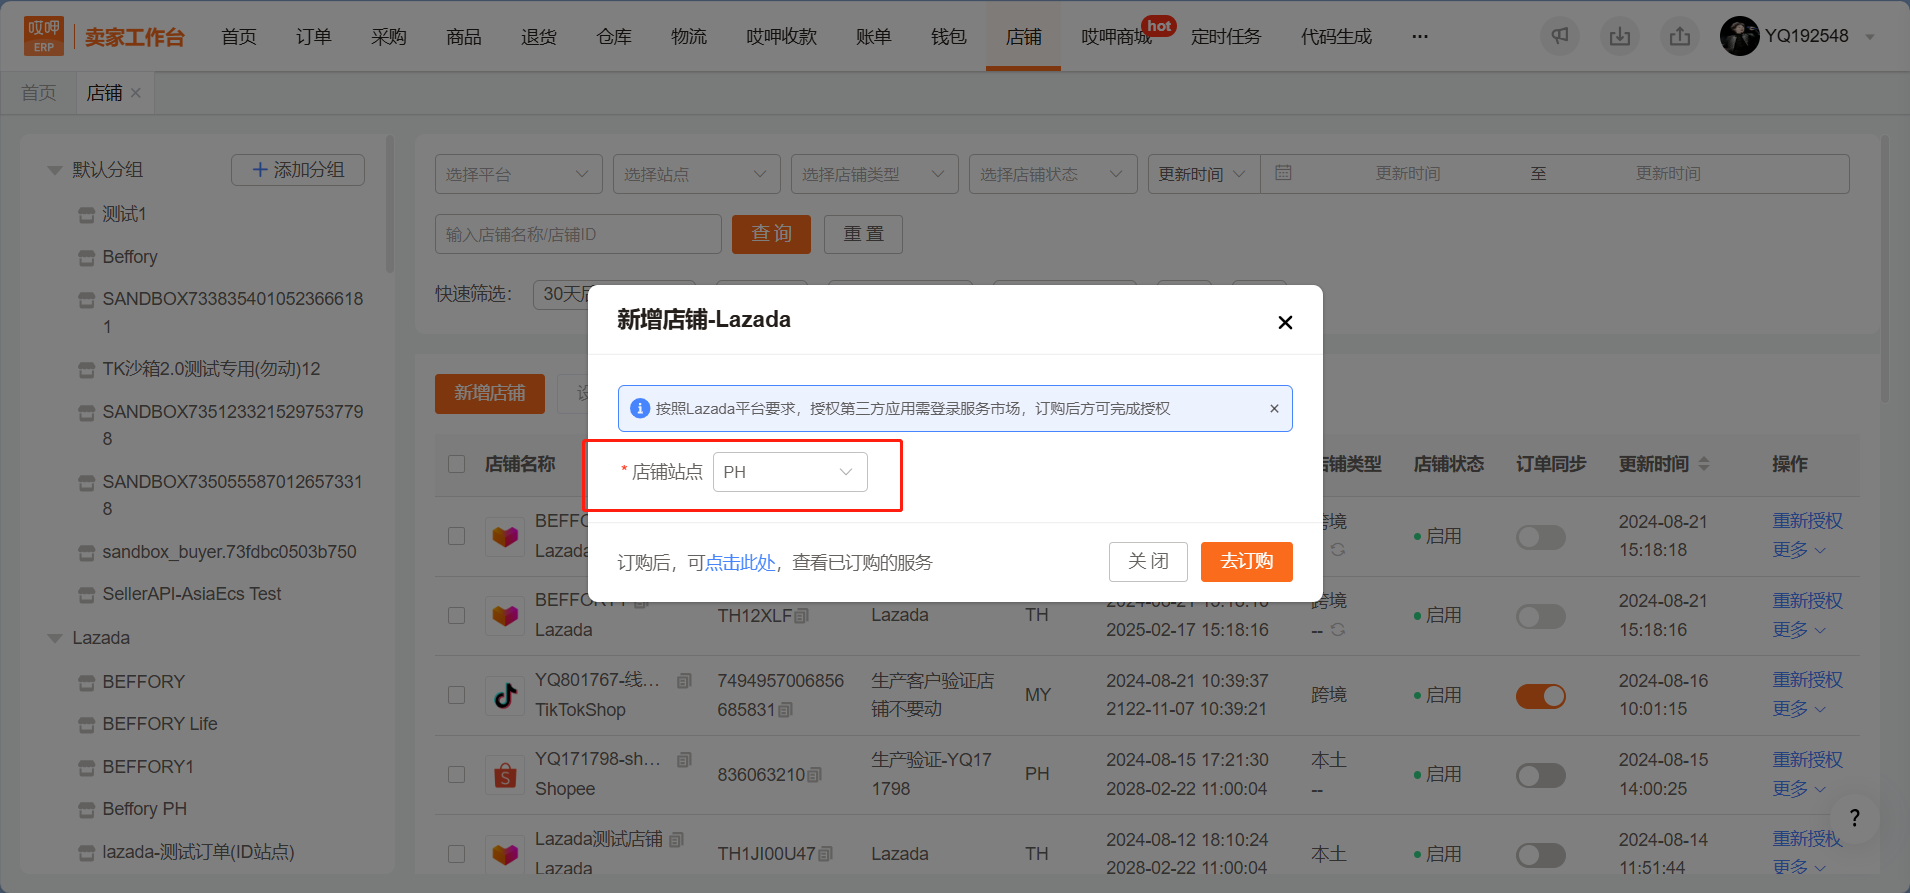1910x893 pixels.
Task: Open the 更新时间 type dropdown
Action: coord(1204,174)
